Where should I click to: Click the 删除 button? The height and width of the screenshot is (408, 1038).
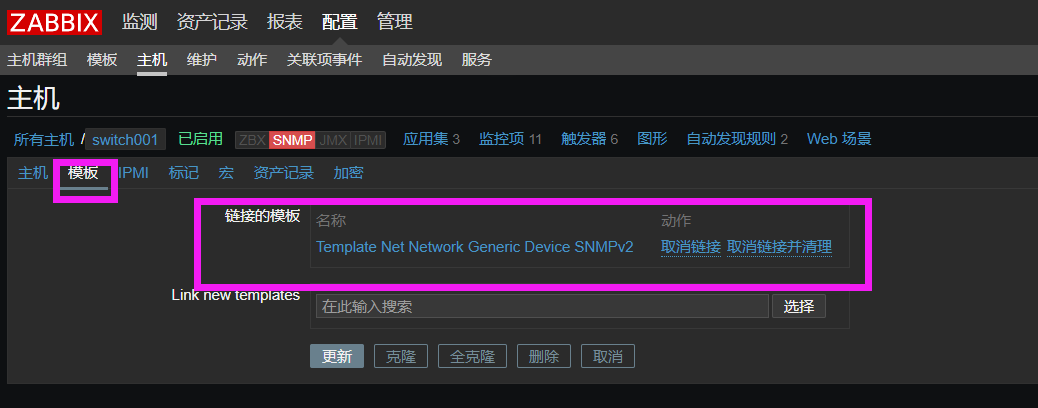pyautogui.click(x=543, y=356)
